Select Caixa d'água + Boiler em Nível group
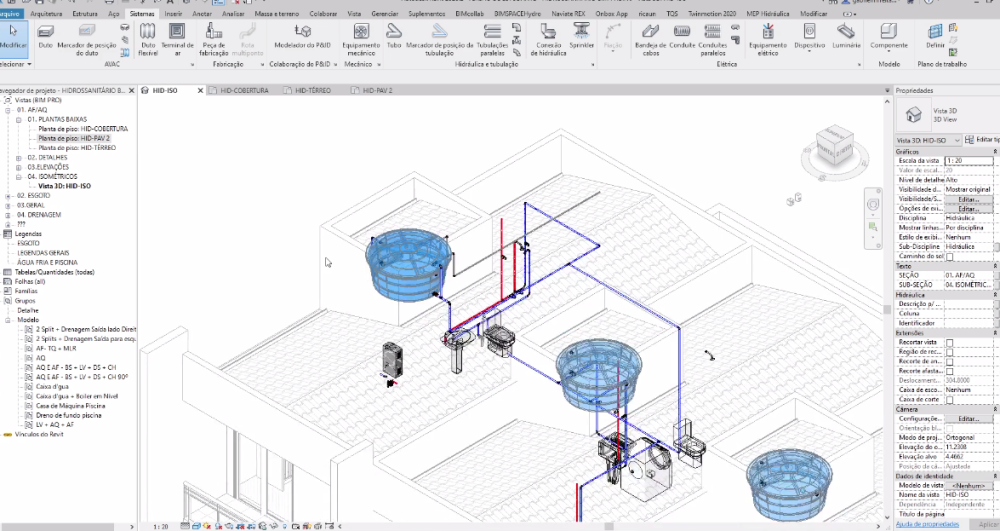Image resolution: width=1000 pixels, height=531 pixels. point(77,396)
